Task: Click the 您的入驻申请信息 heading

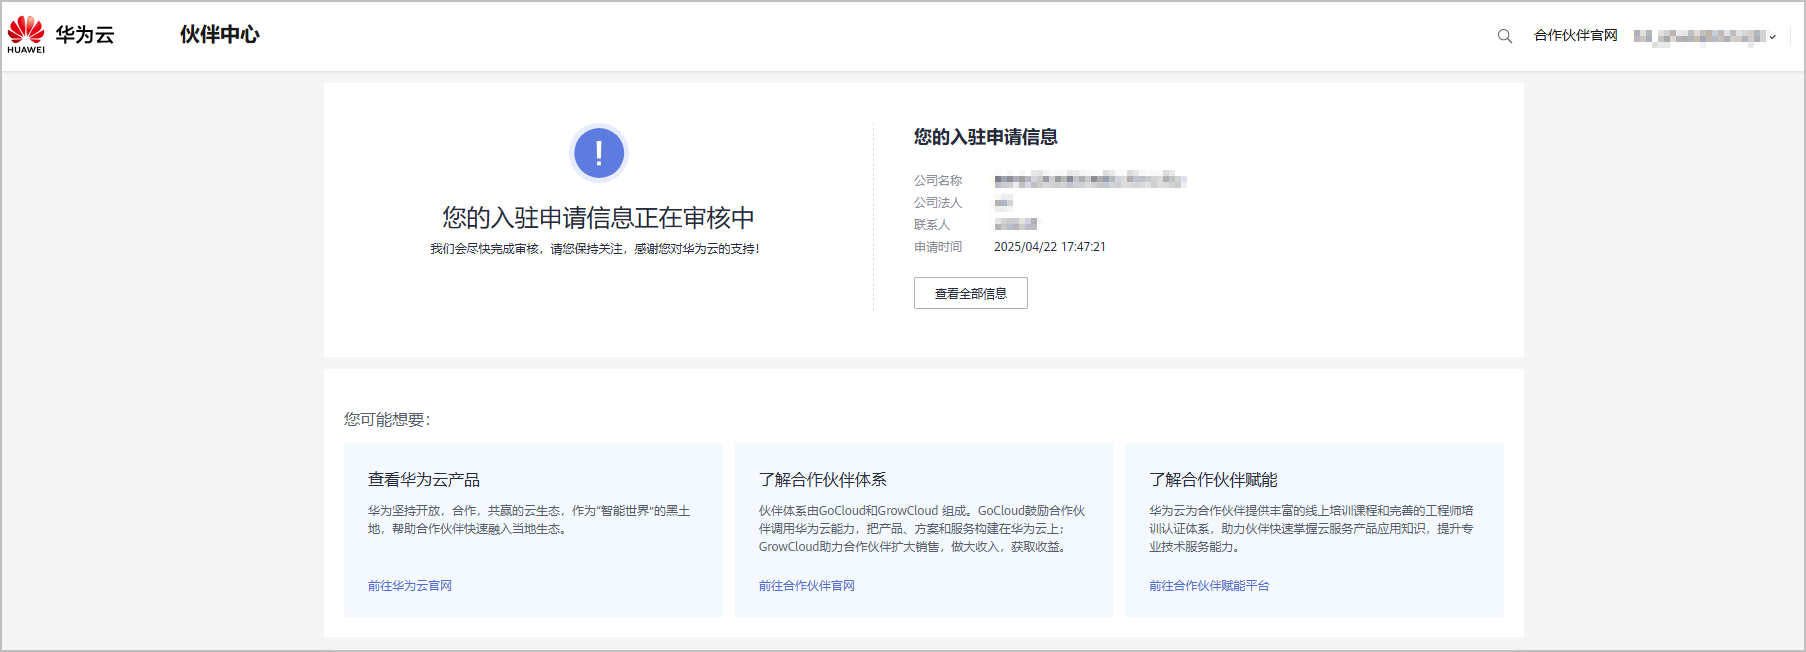Action: tap(985, 137)
